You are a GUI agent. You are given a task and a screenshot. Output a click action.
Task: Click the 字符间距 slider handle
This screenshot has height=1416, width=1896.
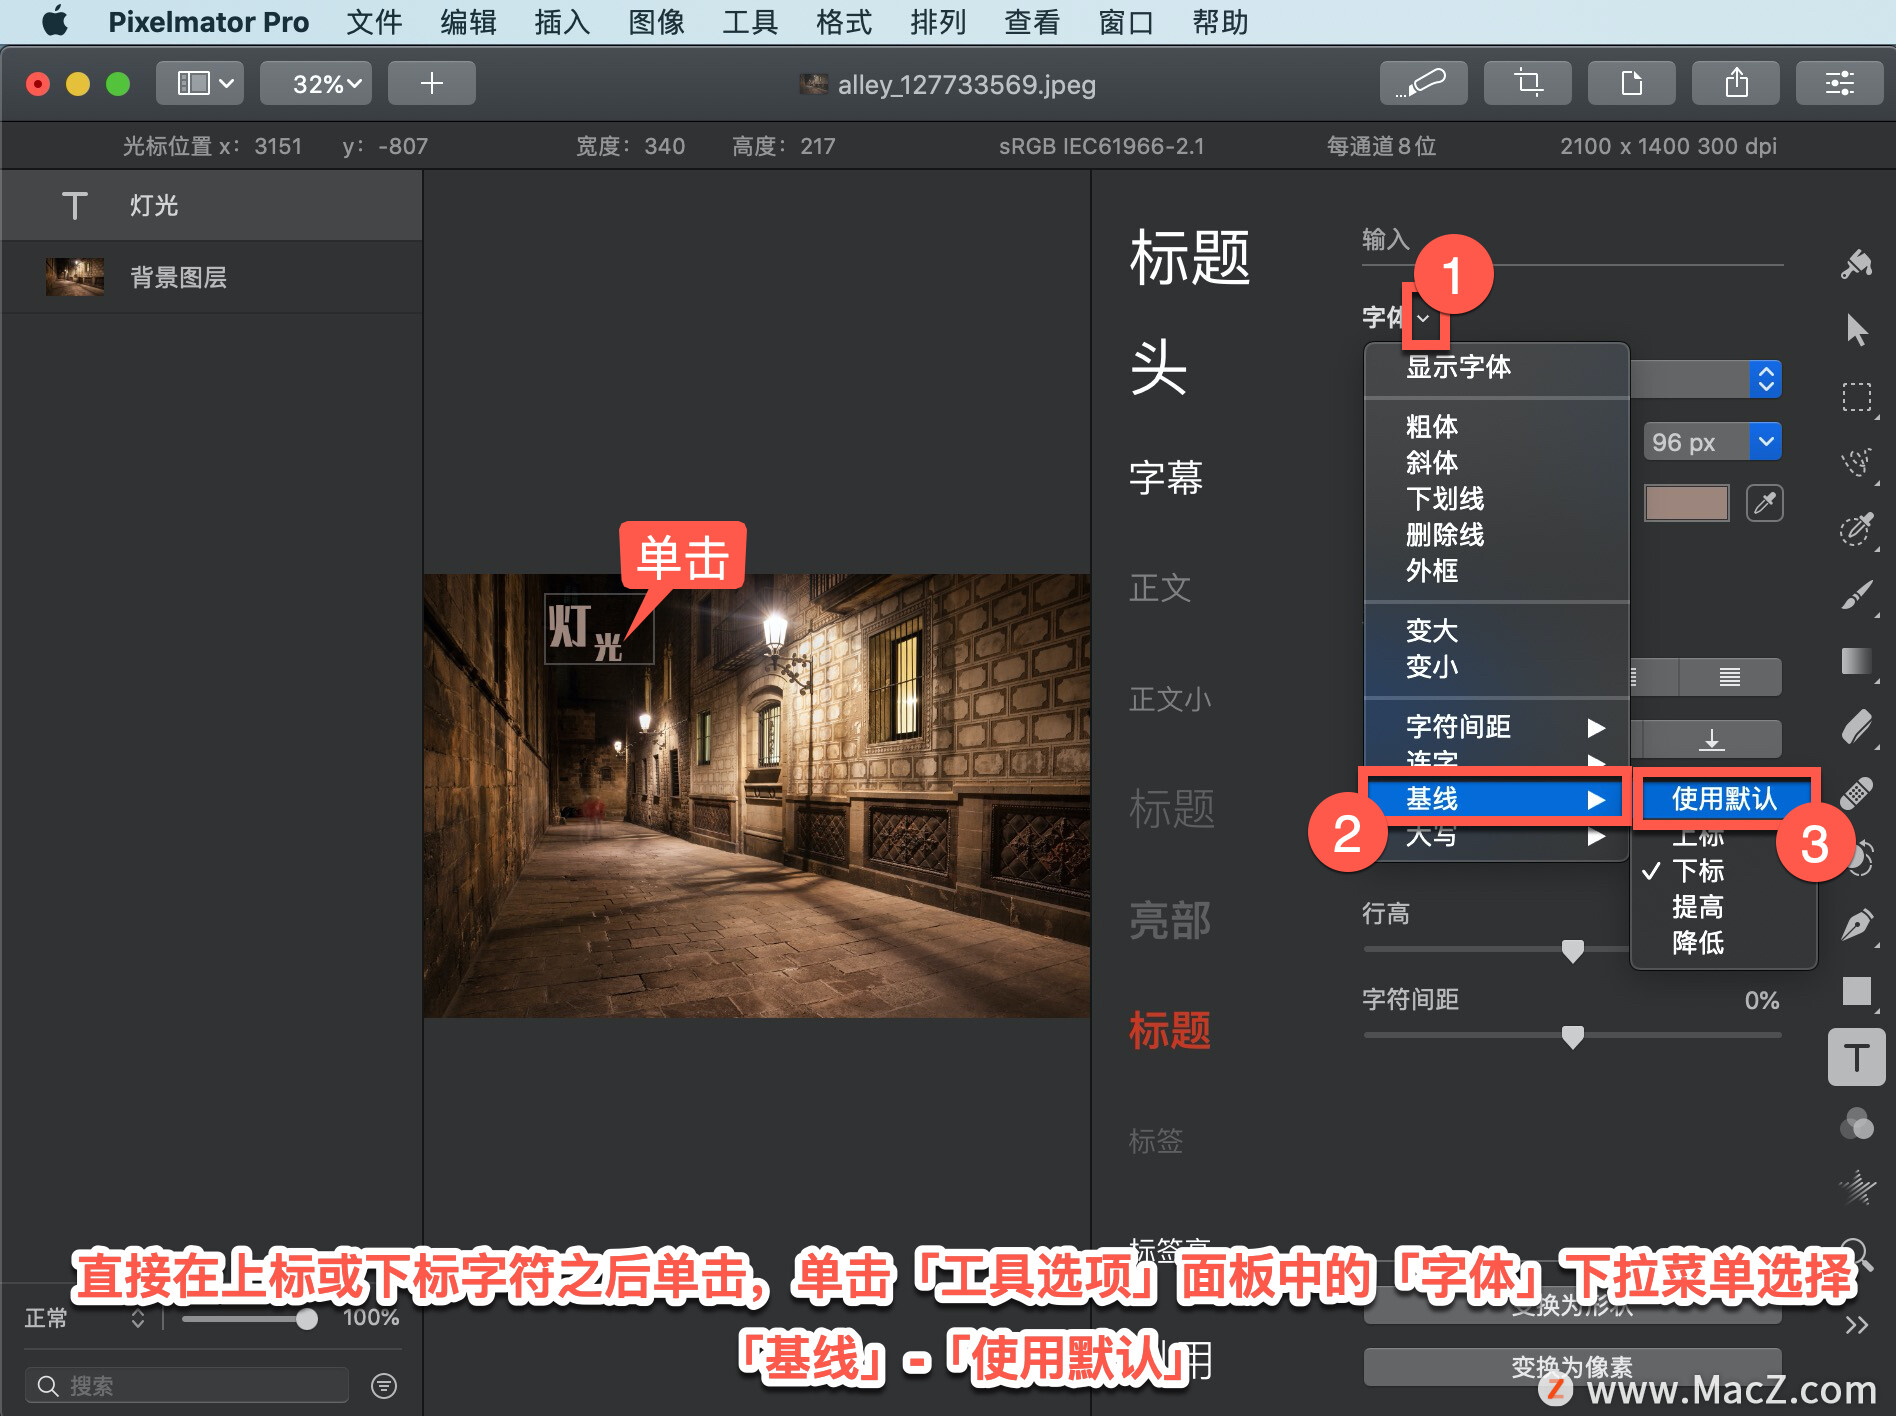[x=1573, y=1037]
